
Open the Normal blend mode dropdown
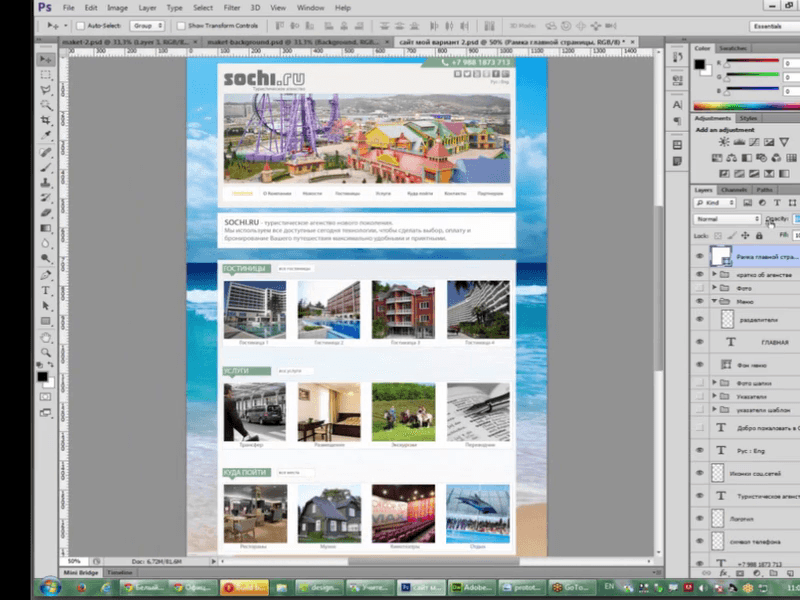point(727,219)
